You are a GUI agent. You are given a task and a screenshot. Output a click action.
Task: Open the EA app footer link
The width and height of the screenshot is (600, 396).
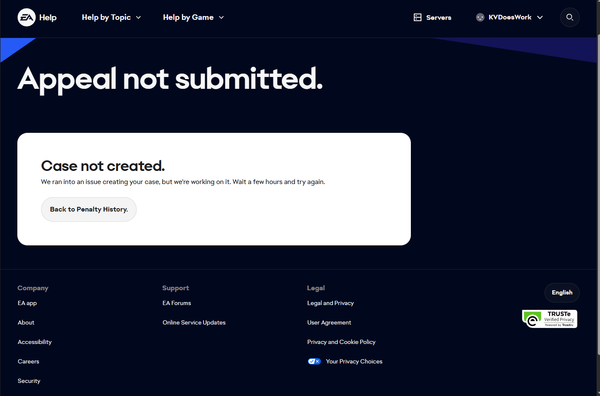coord(27,303)
